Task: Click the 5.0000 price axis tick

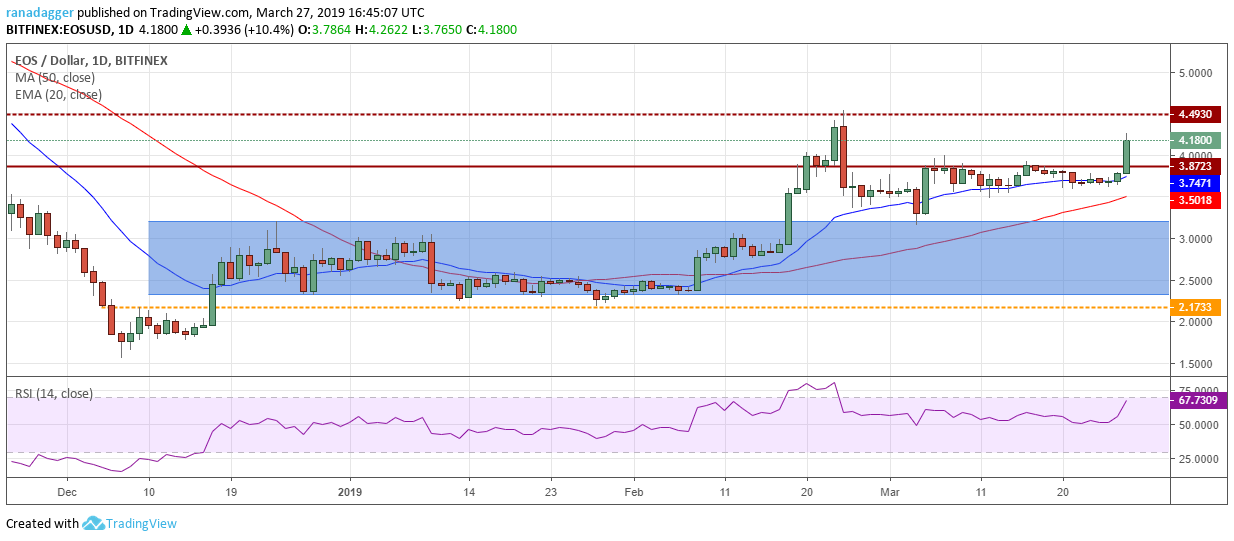Action: point(1196,73)
